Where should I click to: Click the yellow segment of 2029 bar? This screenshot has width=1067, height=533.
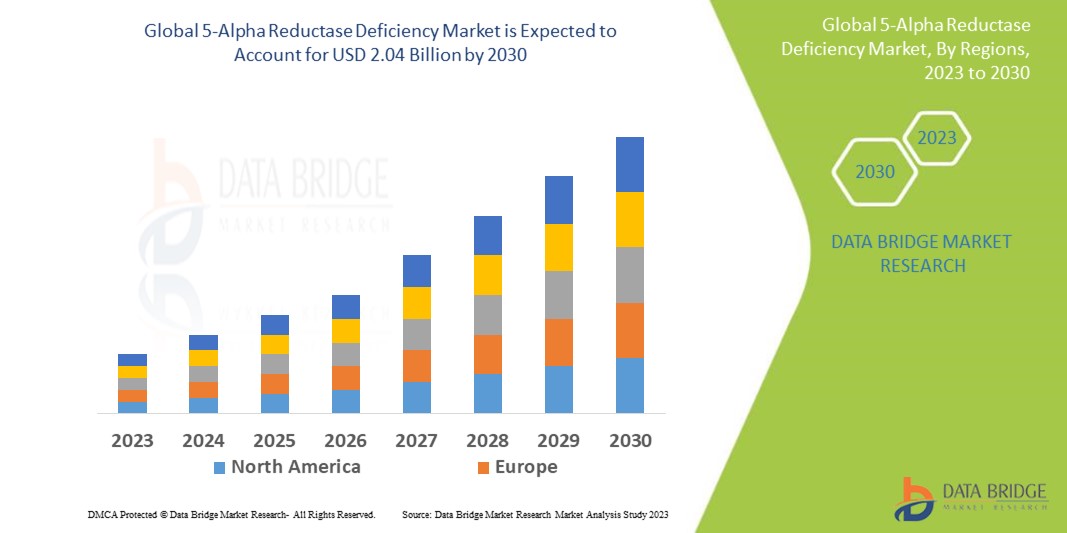[x=558, y=247]
